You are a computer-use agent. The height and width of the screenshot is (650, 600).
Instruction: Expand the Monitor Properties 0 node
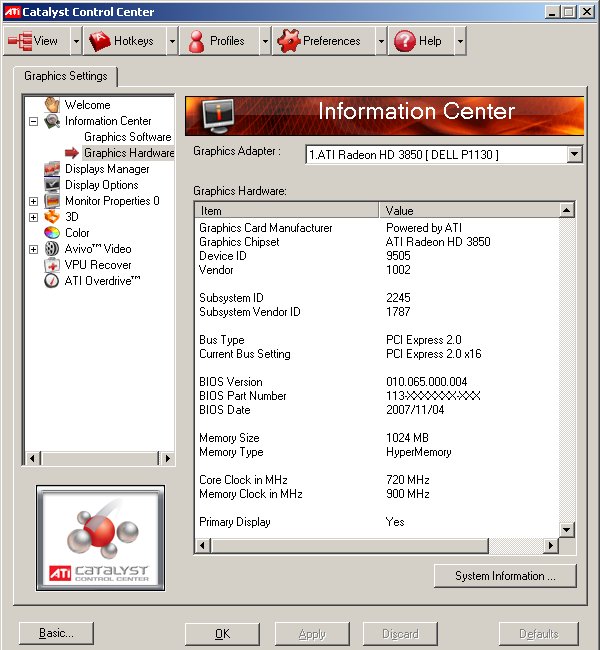[x=34, y=201]
